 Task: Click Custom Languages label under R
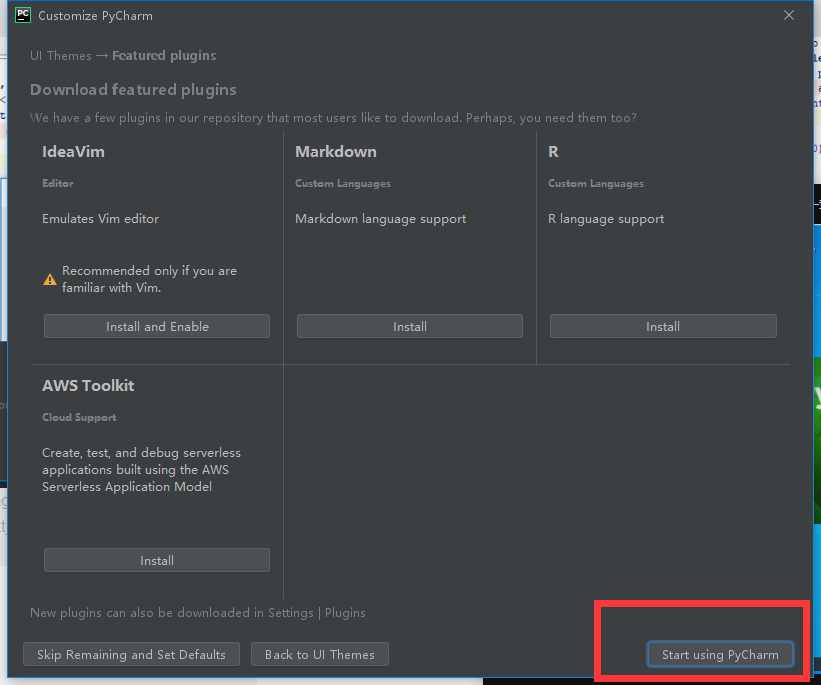coord(596,183)
